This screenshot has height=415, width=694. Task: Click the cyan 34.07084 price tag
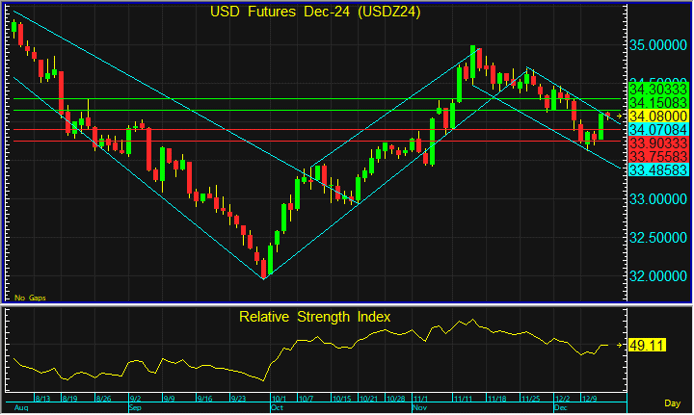(657, 130)
